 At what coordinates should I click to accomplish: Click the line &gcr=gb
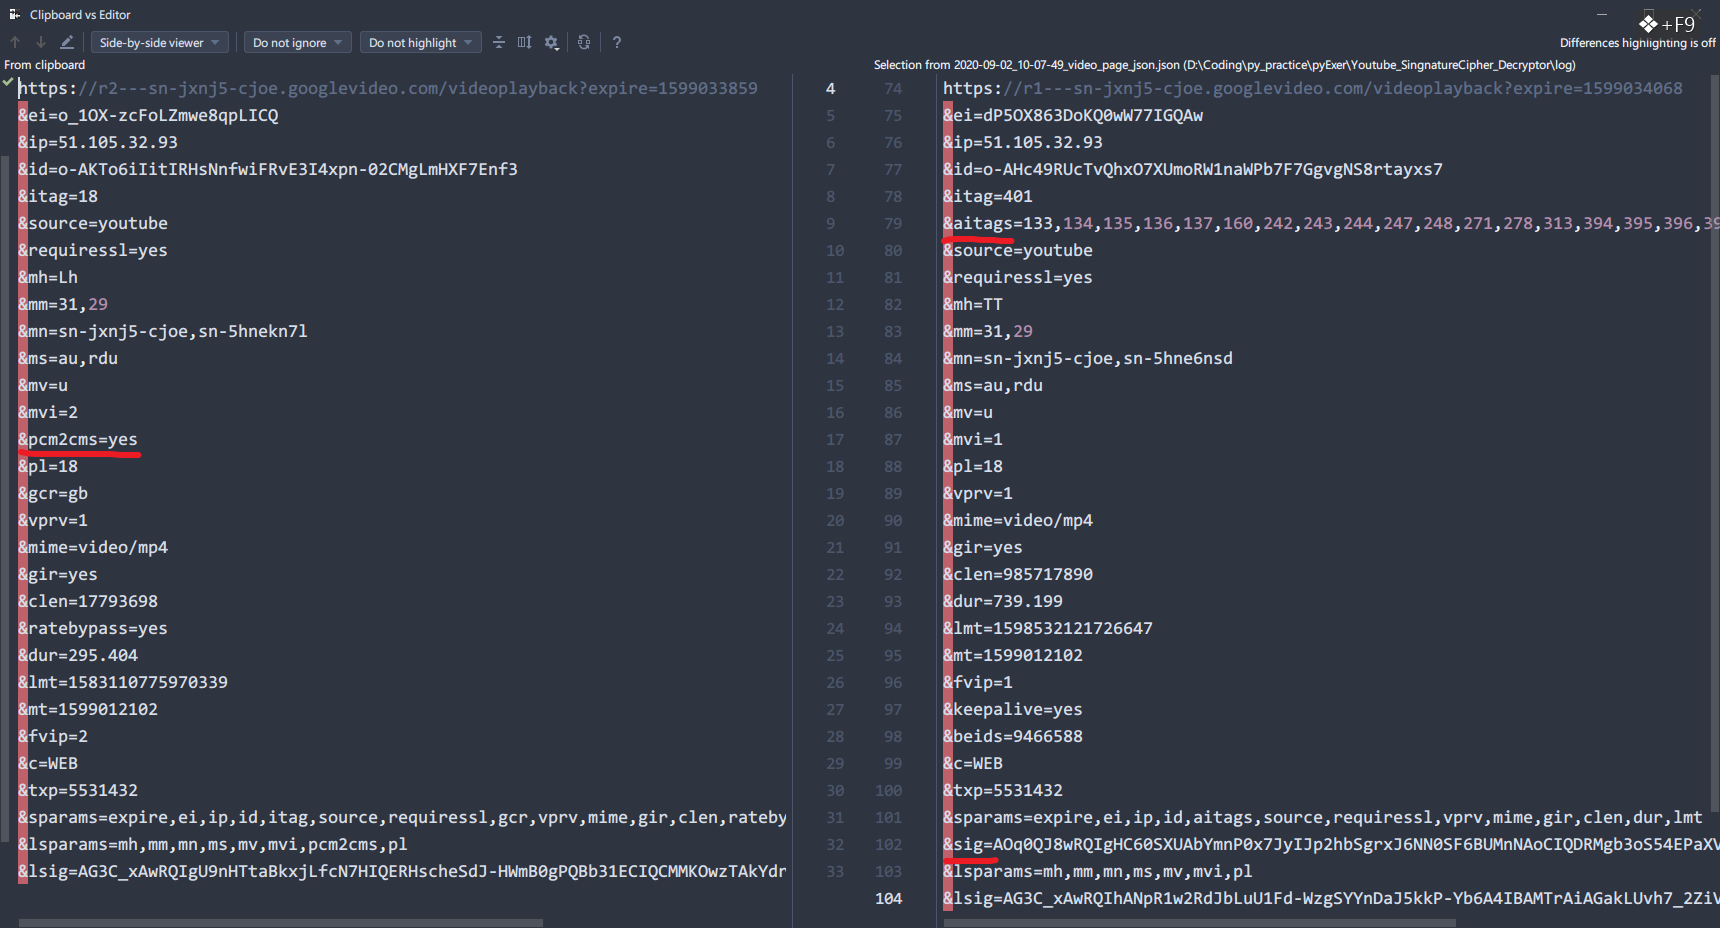tap(53, 493)
